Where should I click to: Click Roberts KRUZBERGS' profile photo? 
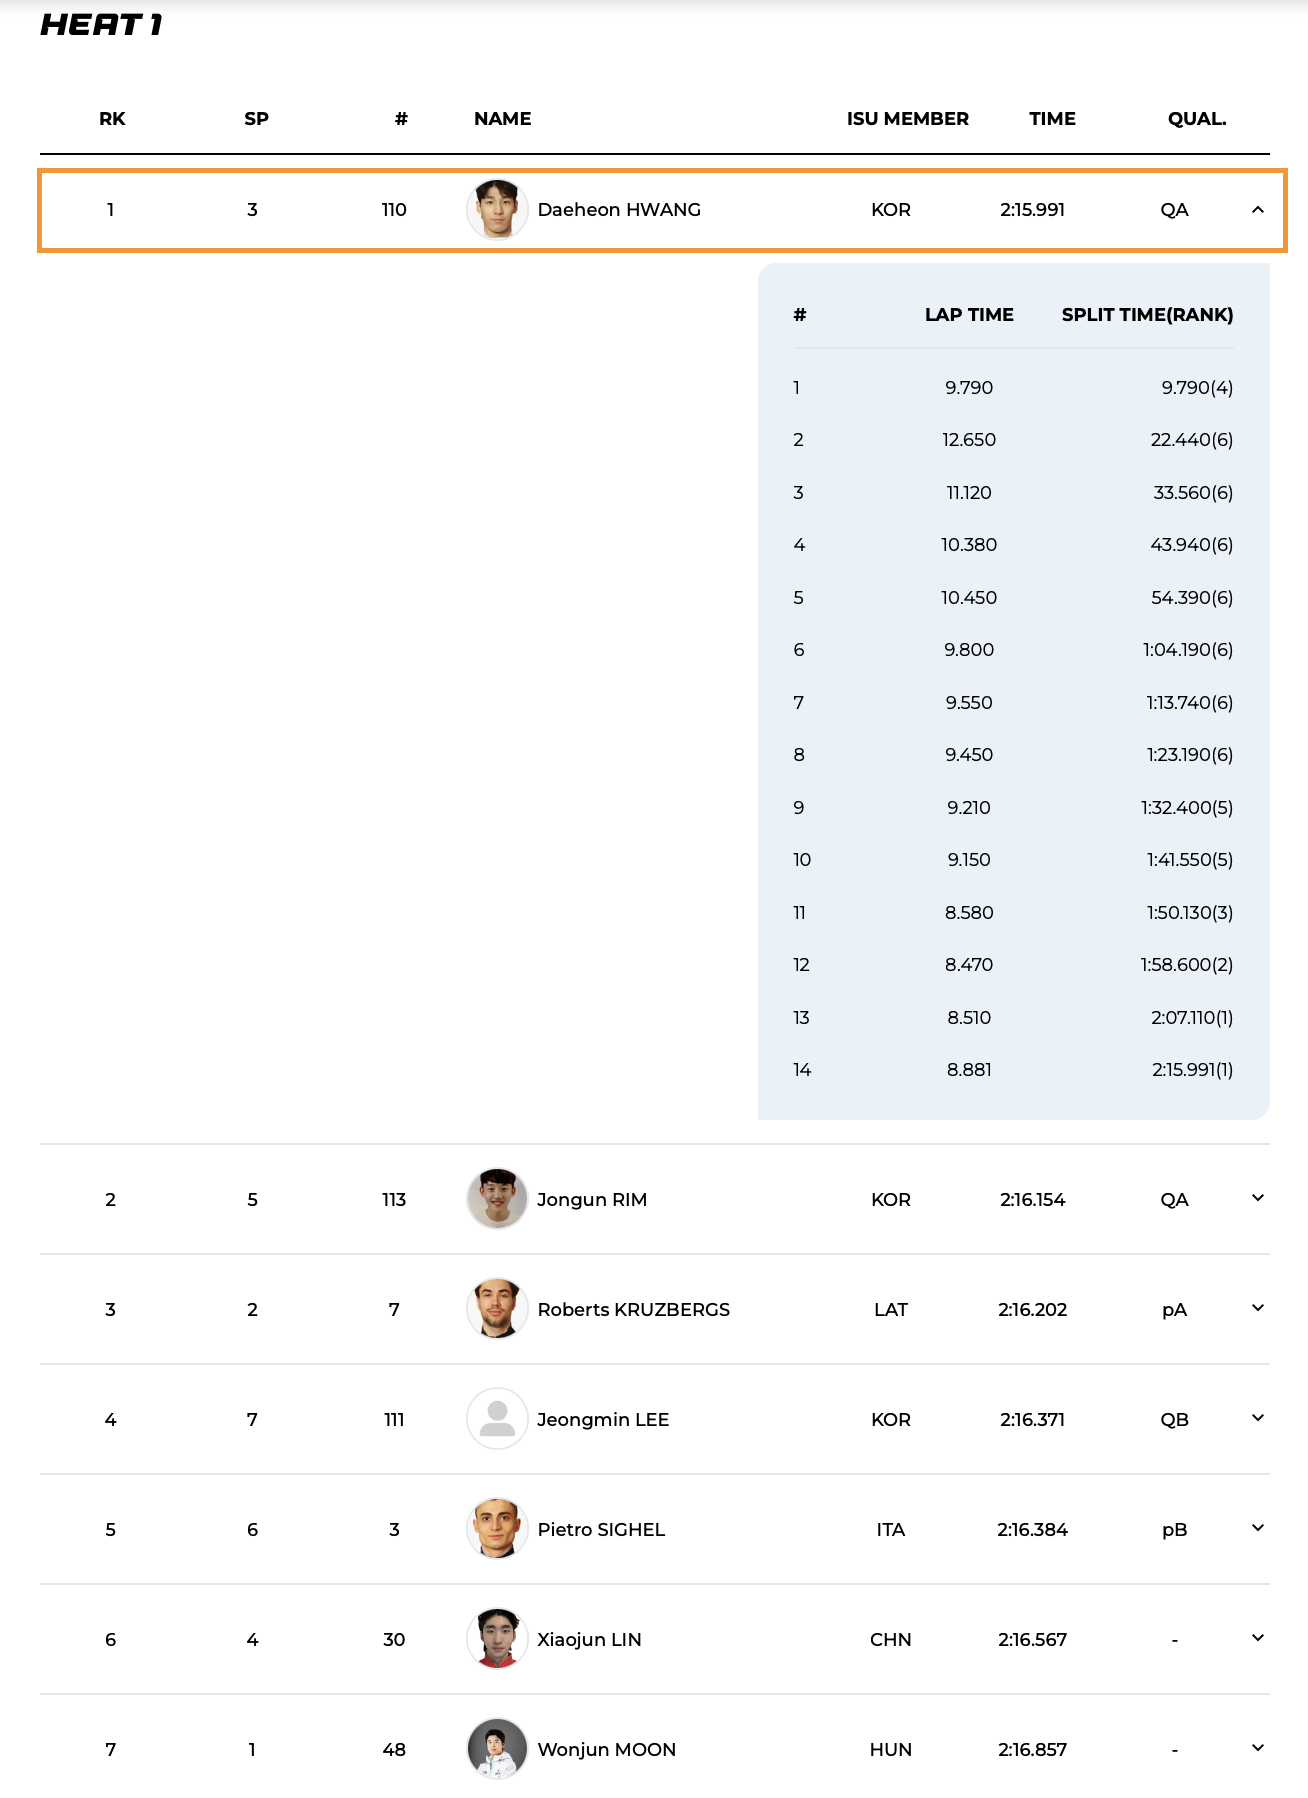[497, 1308]
